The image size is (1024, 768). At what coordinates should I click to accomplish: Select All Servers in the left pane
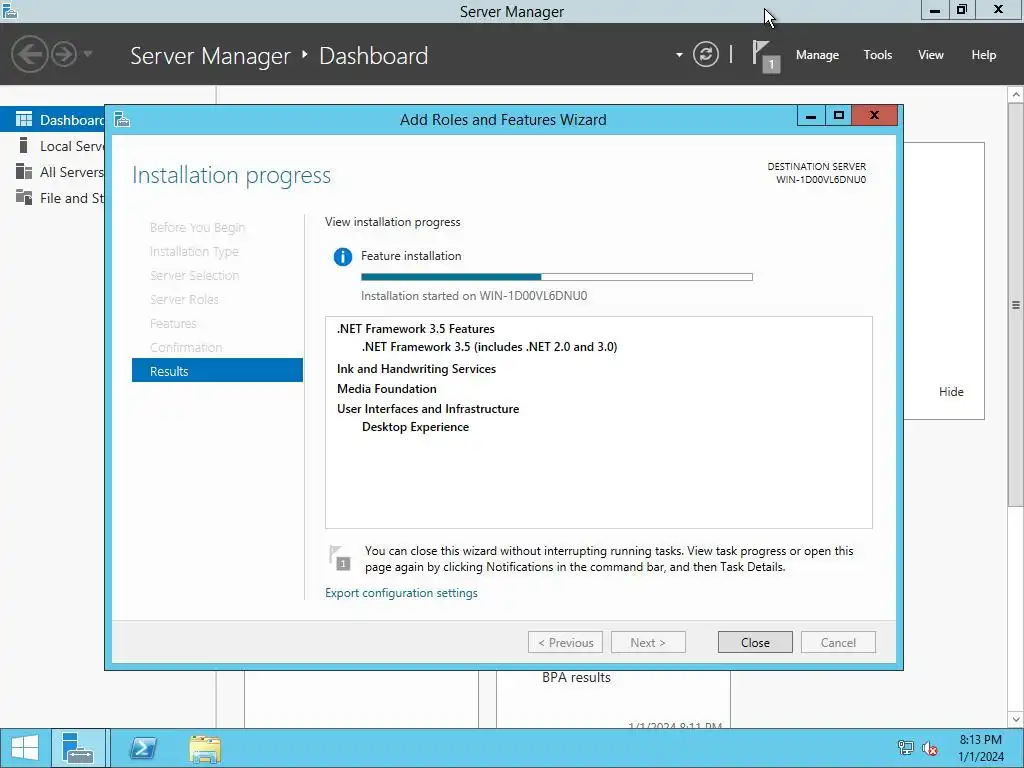[53, 172]
